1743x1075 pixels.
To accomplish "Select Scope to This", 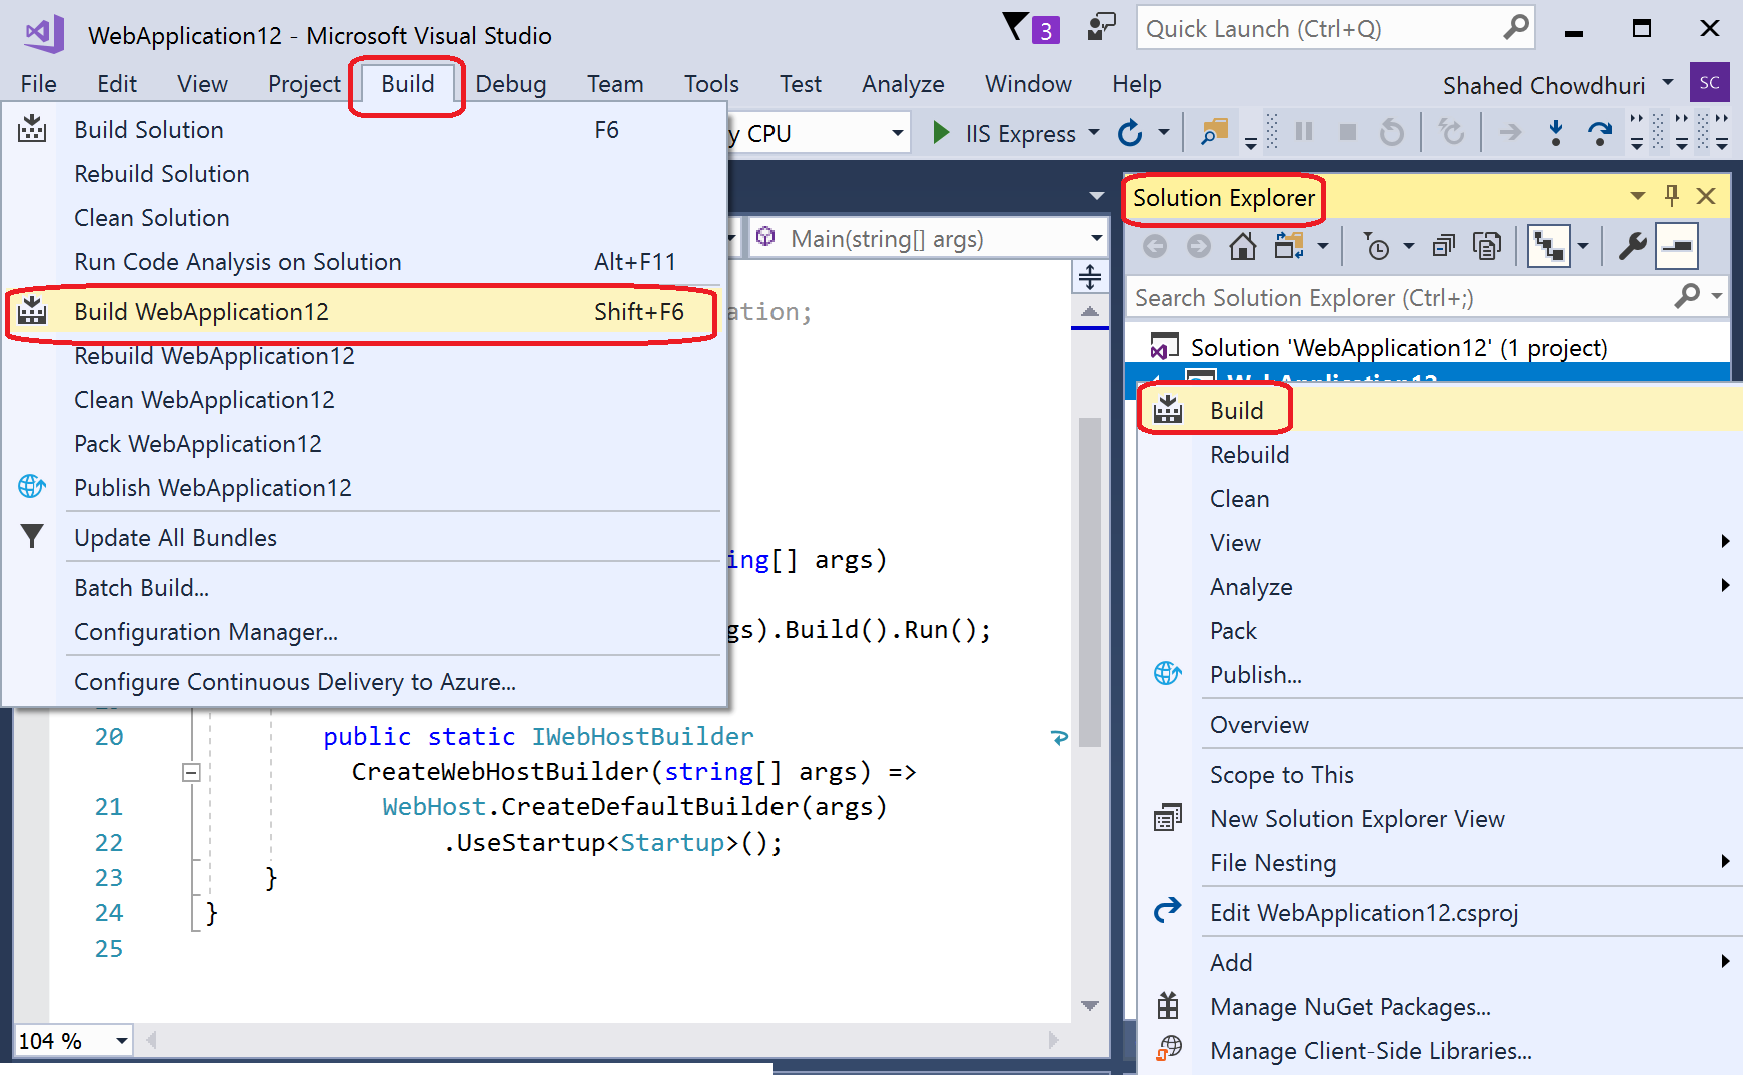I will point(1440,774).
